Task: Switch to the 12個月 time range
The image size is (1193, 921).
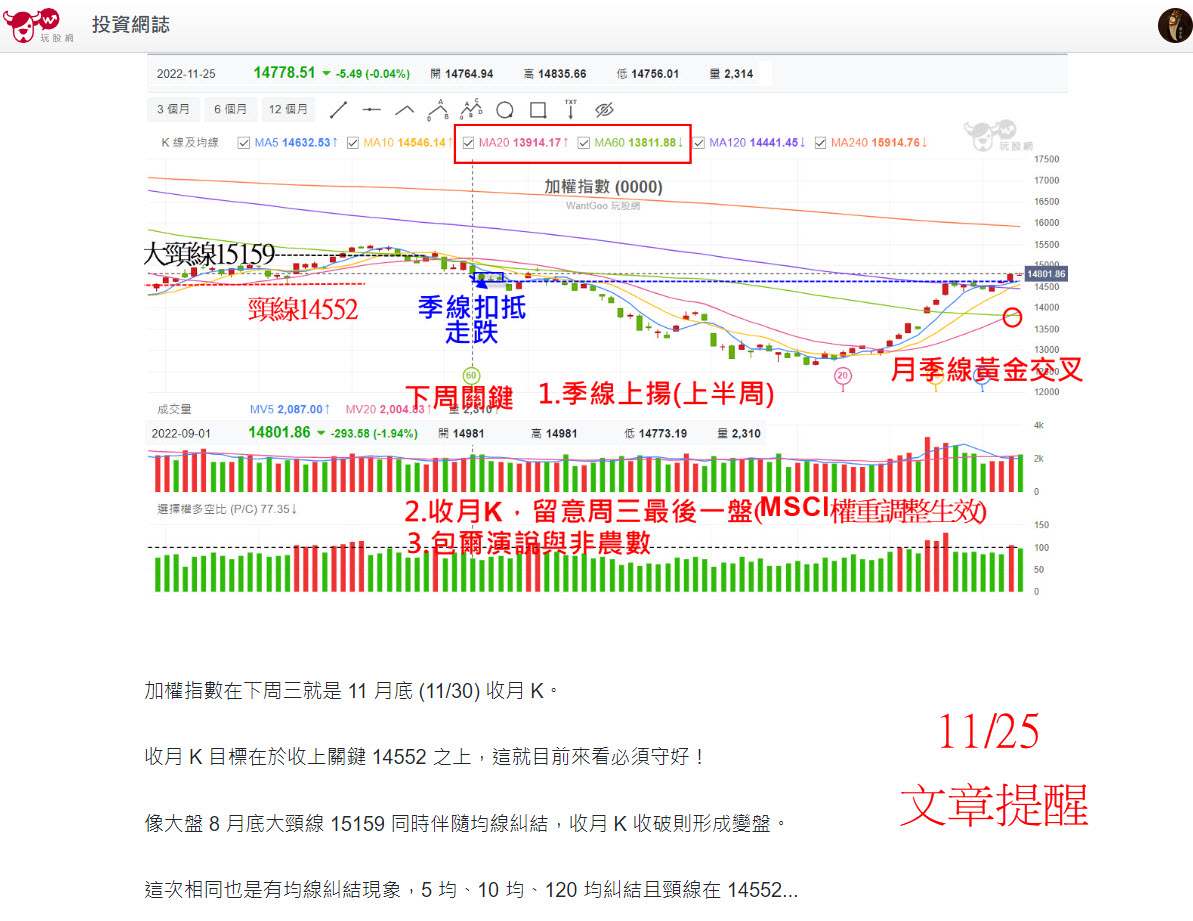Action: pyautogui.click(x=290, y=110)
